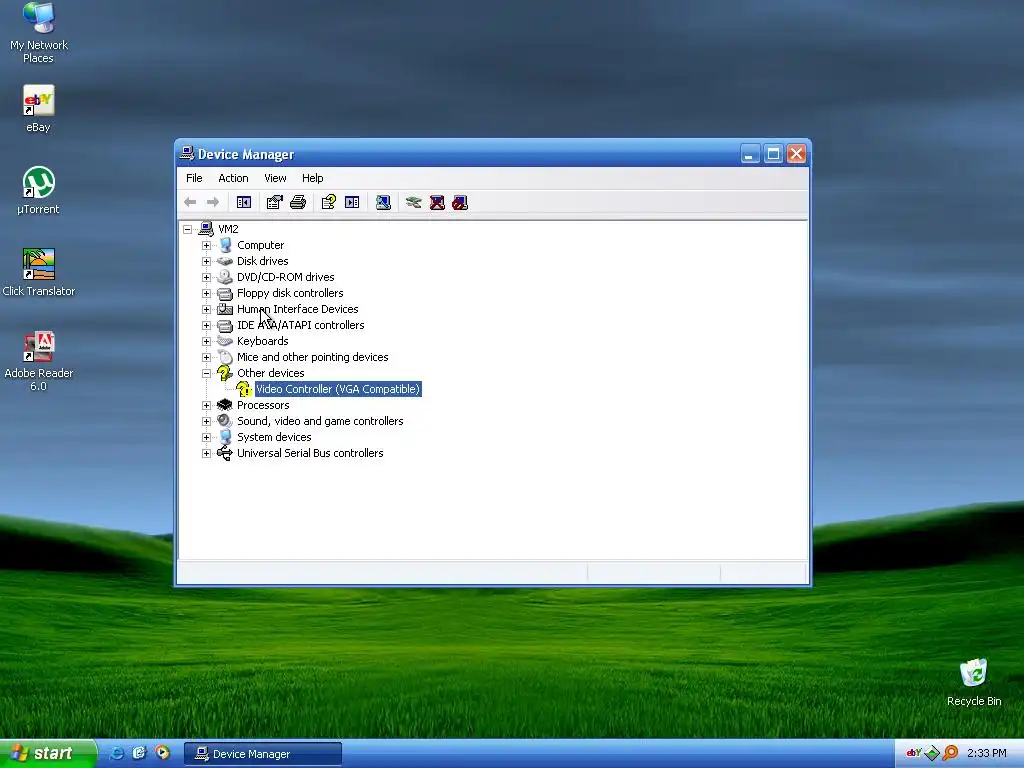This screenshot has width=1024, height=768.
Task: Expand the Keyboards category
Action: 206,342
